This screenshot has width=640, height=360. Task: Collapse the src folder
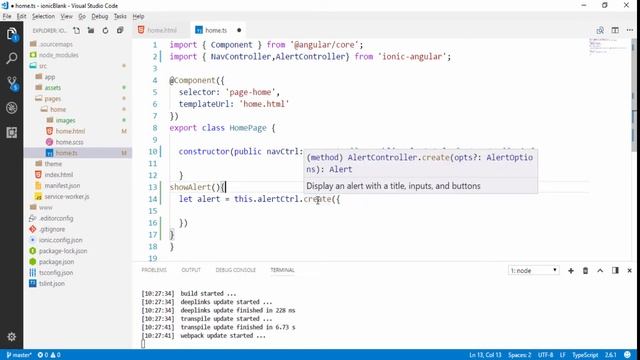78,66
